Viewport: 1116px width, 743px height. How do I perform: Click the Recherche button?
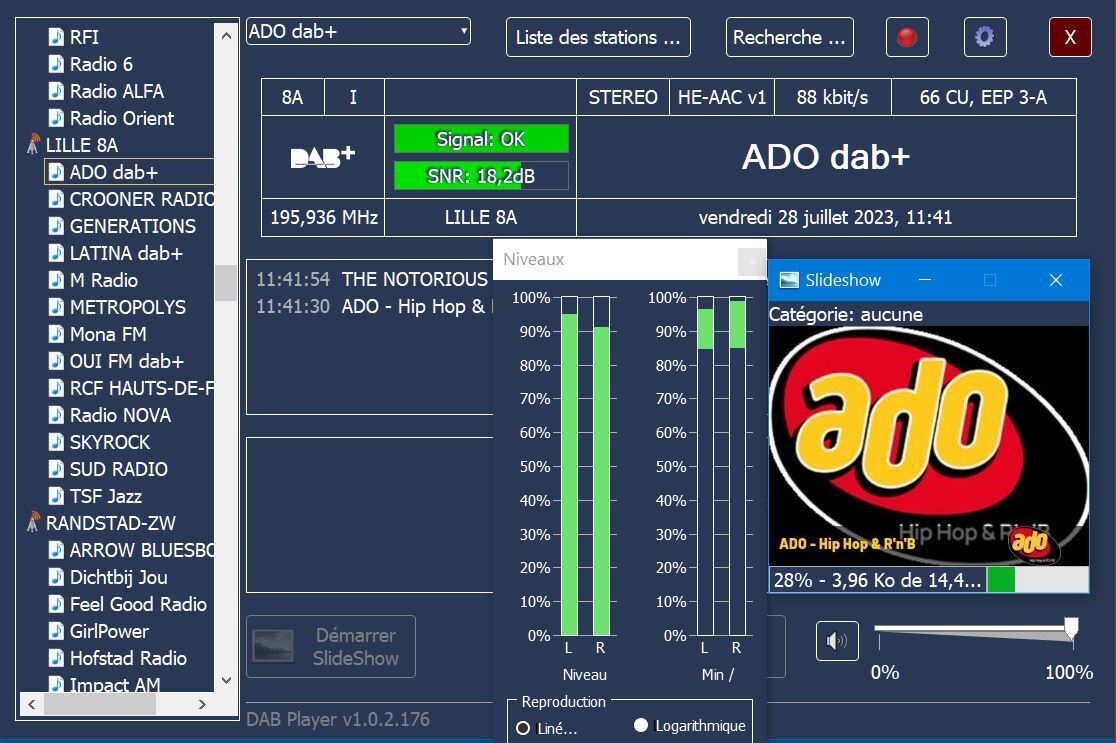789,37
